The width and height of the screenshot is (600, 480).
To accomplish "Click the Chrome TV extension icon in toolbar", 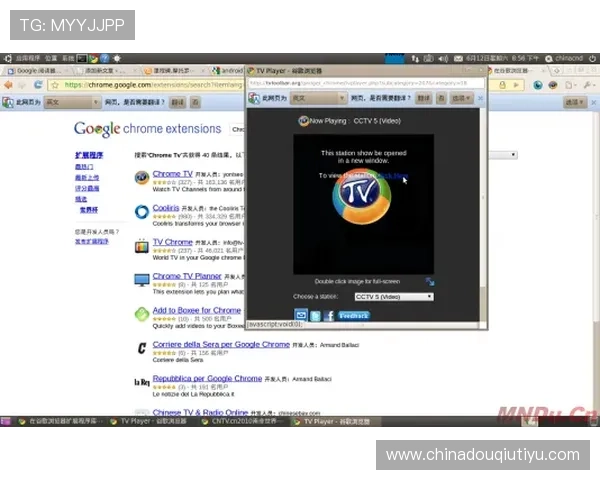I will point(553,85).
